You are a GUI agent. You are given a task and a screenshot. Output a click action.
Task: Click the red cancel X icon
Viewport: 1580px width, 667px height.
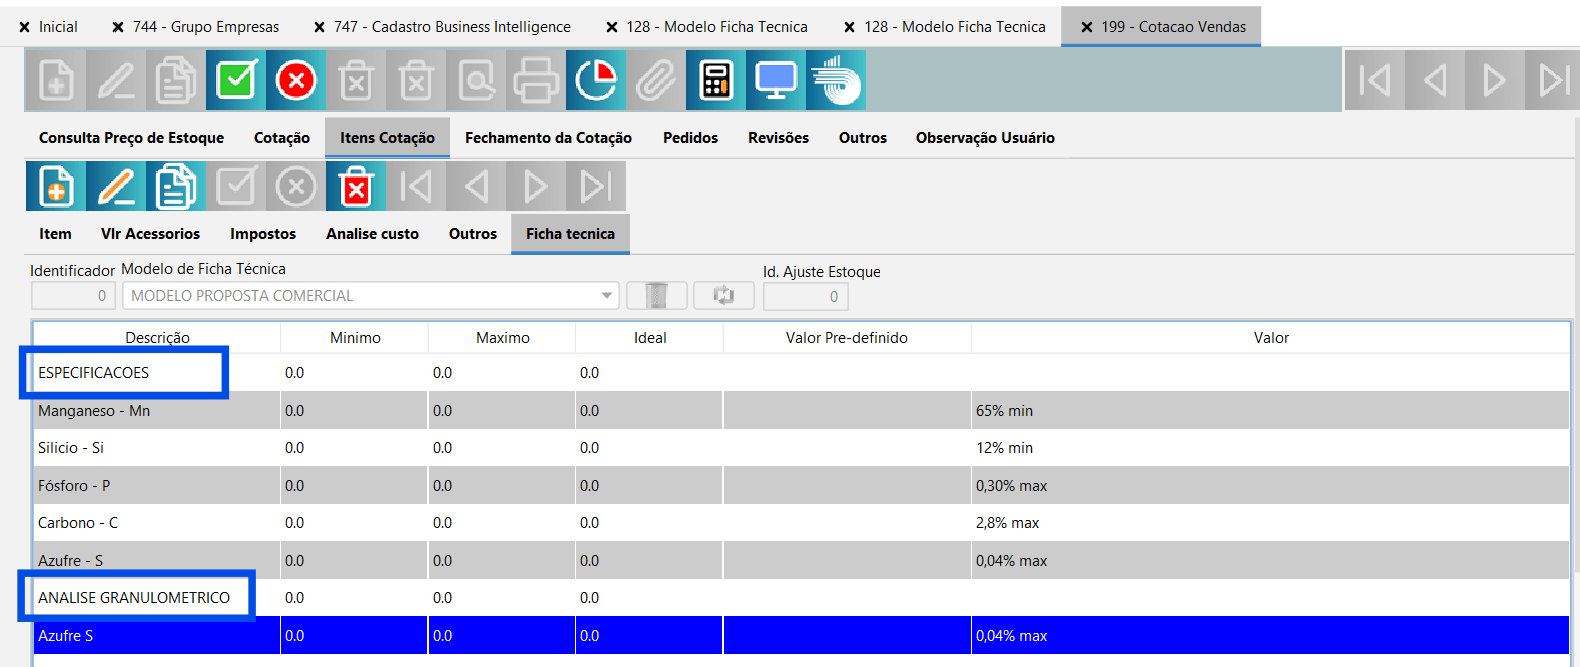coord(296,80)
